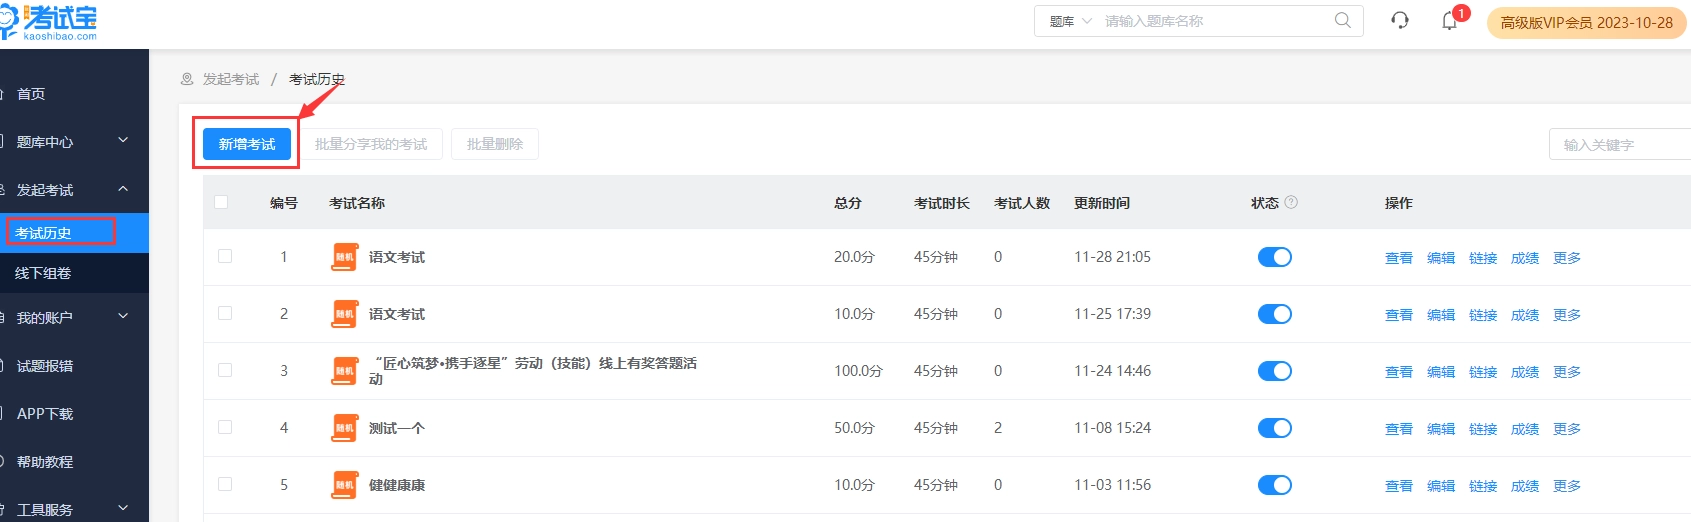This screenshot has height=522, width=1691.
Task: Click the status help question-mark icon
Action: click(1291, 202)
